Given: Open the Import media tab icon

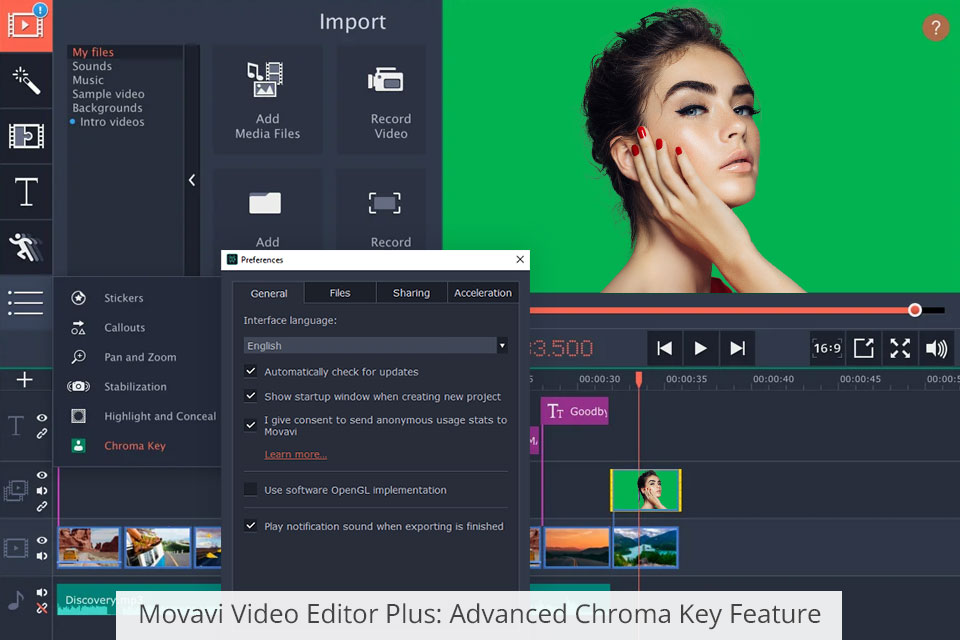Looking at the screenshot, I should coord(26,26).
